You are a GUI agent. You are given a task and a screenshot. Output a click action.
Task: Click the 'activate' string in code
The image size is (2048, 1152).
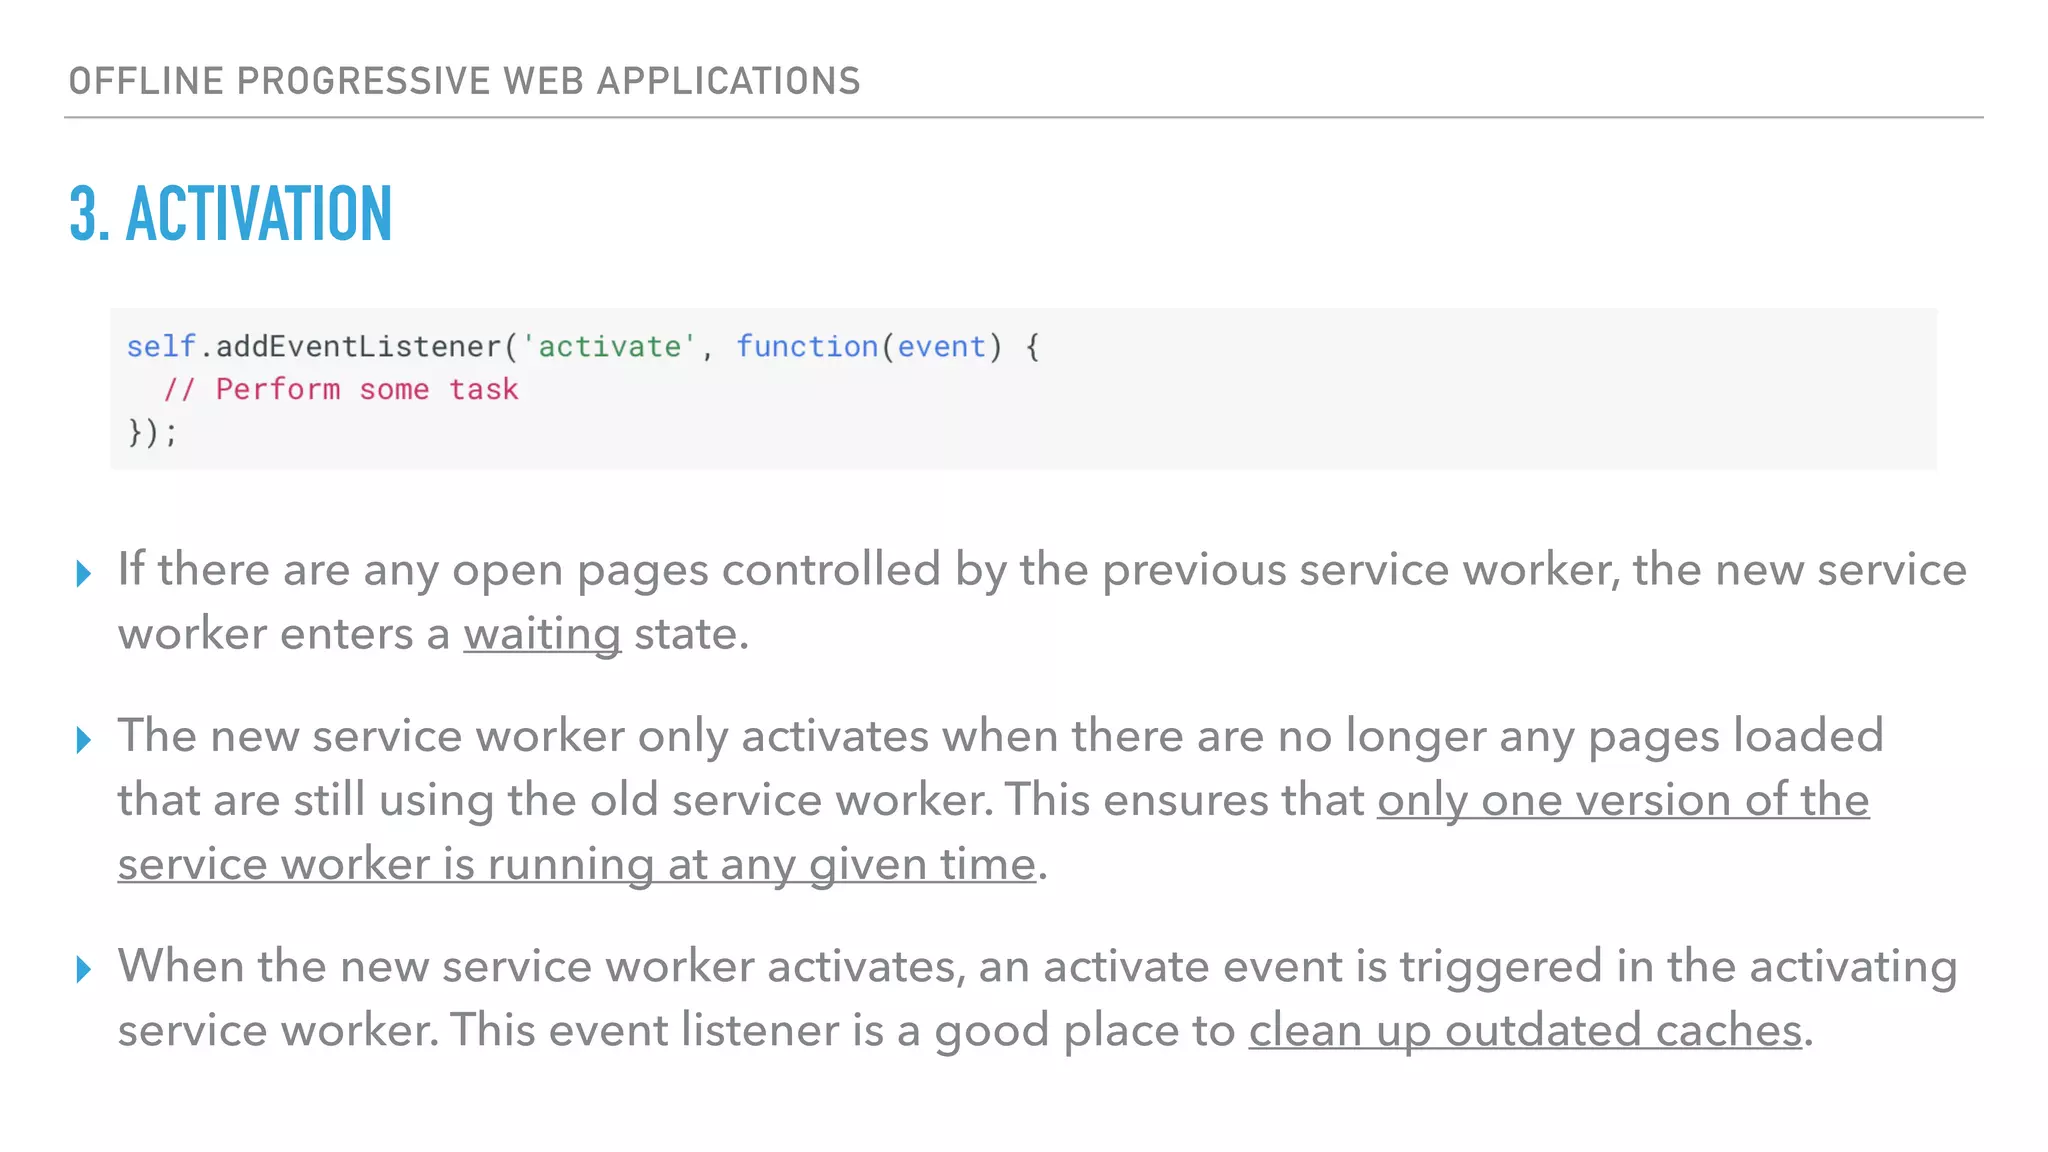click(x=609, y=347)
